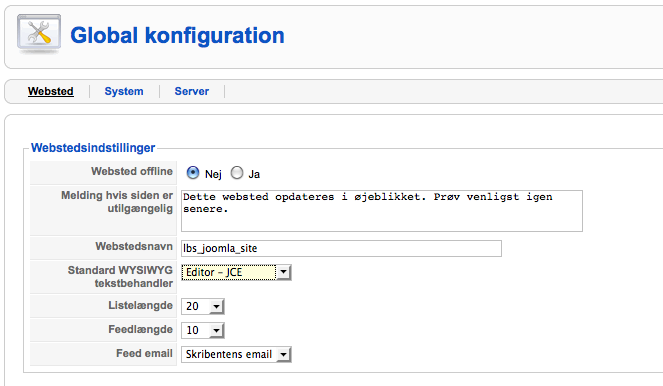The image size is (663, 386).
Task: Click the Melding hvis siden er utilgængelig label
Action: pyautogui.click(x=117, y=202)
